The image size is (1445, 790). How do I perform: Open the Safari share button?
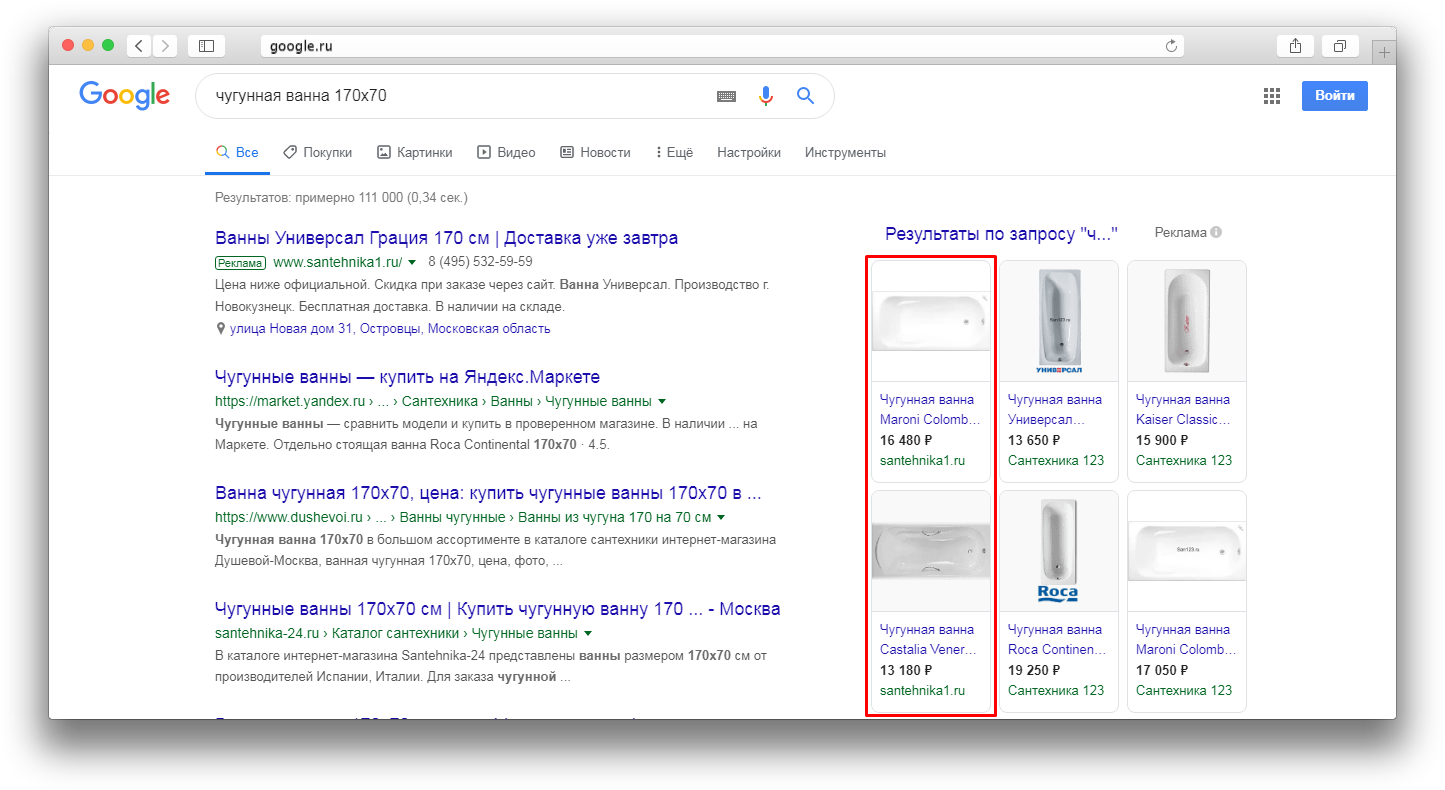point(1295,45)
